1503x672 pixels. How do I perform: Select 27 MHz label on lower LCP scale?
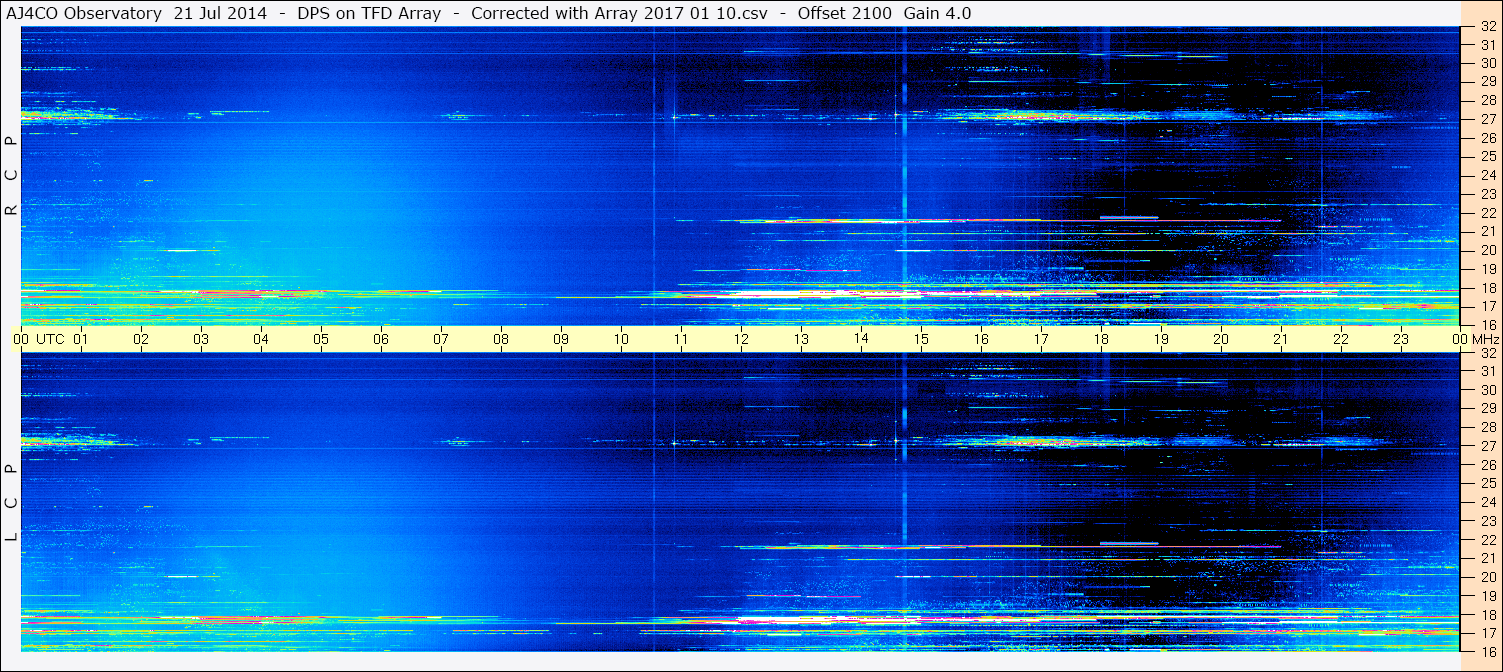pos(1488,446)
